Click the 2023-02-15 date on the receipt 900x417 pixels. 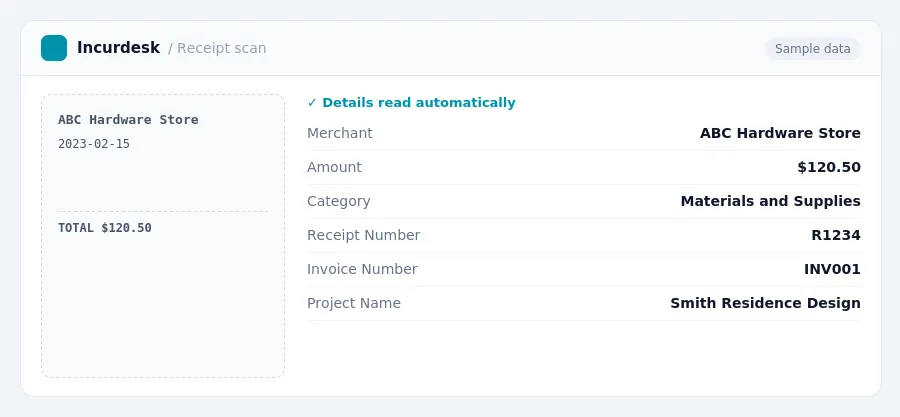94,144
